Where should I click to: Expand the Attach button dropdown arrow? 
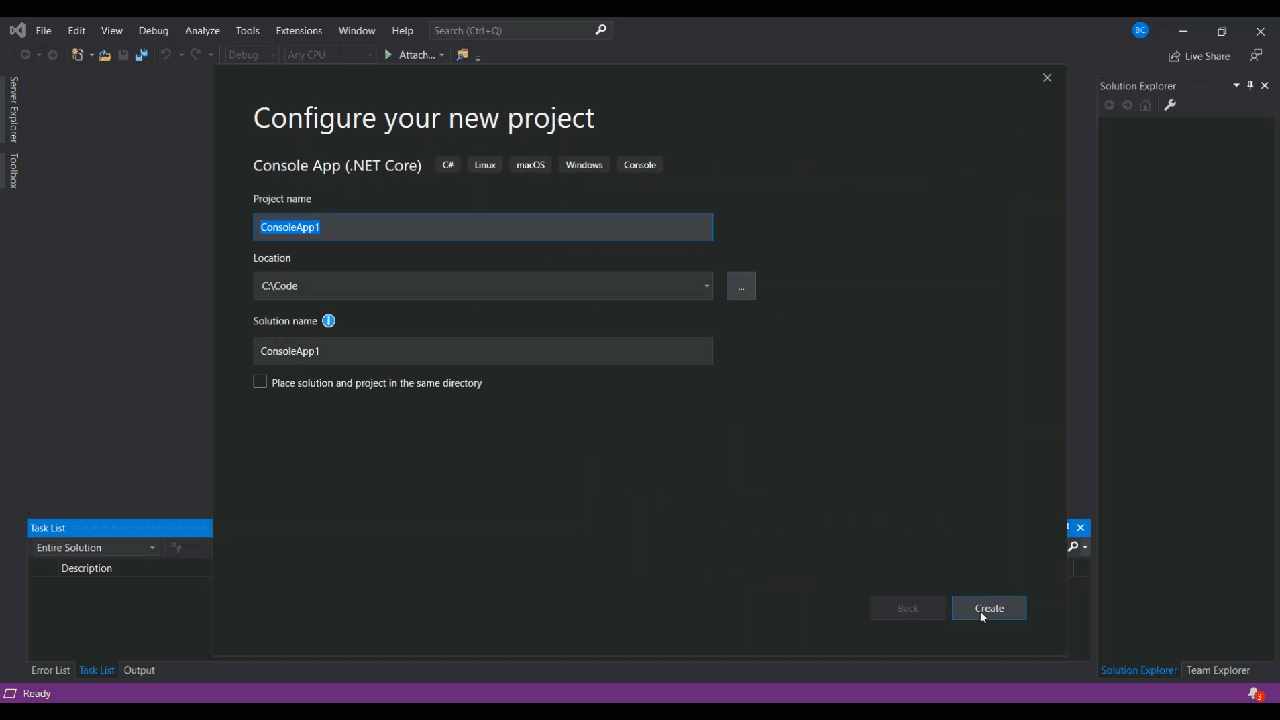tap(441, 55)
